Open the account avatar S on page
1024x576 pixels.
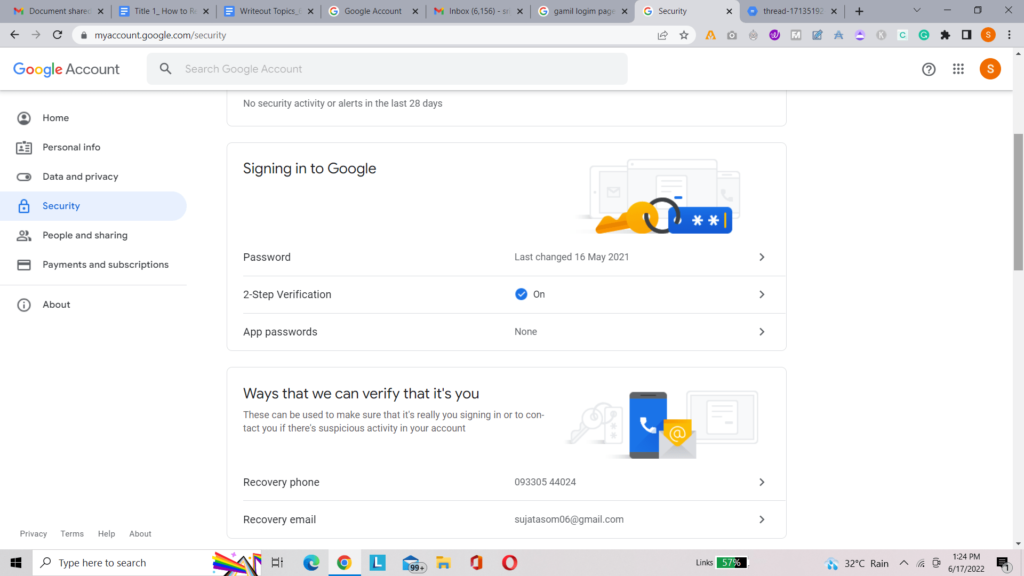990,69
